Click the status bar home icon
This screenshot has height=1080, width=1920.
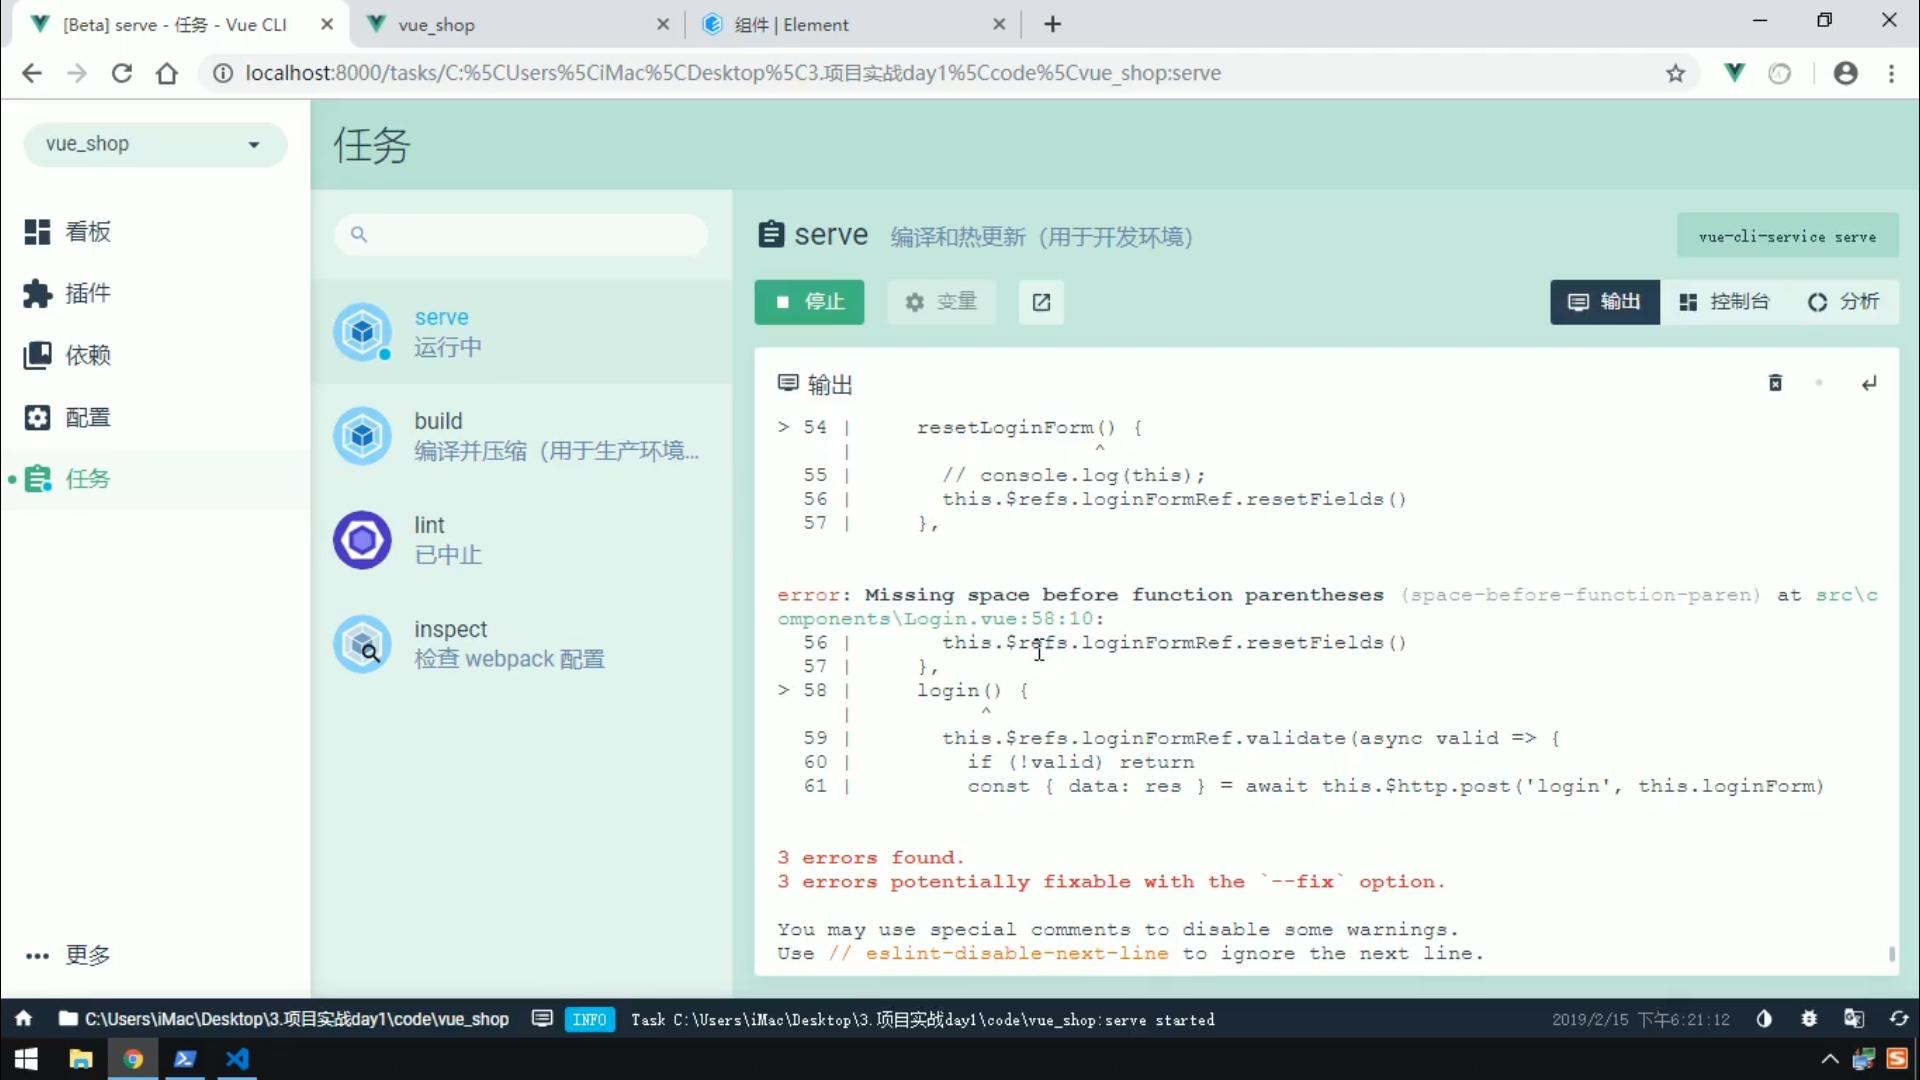(x=23, y=1019)
